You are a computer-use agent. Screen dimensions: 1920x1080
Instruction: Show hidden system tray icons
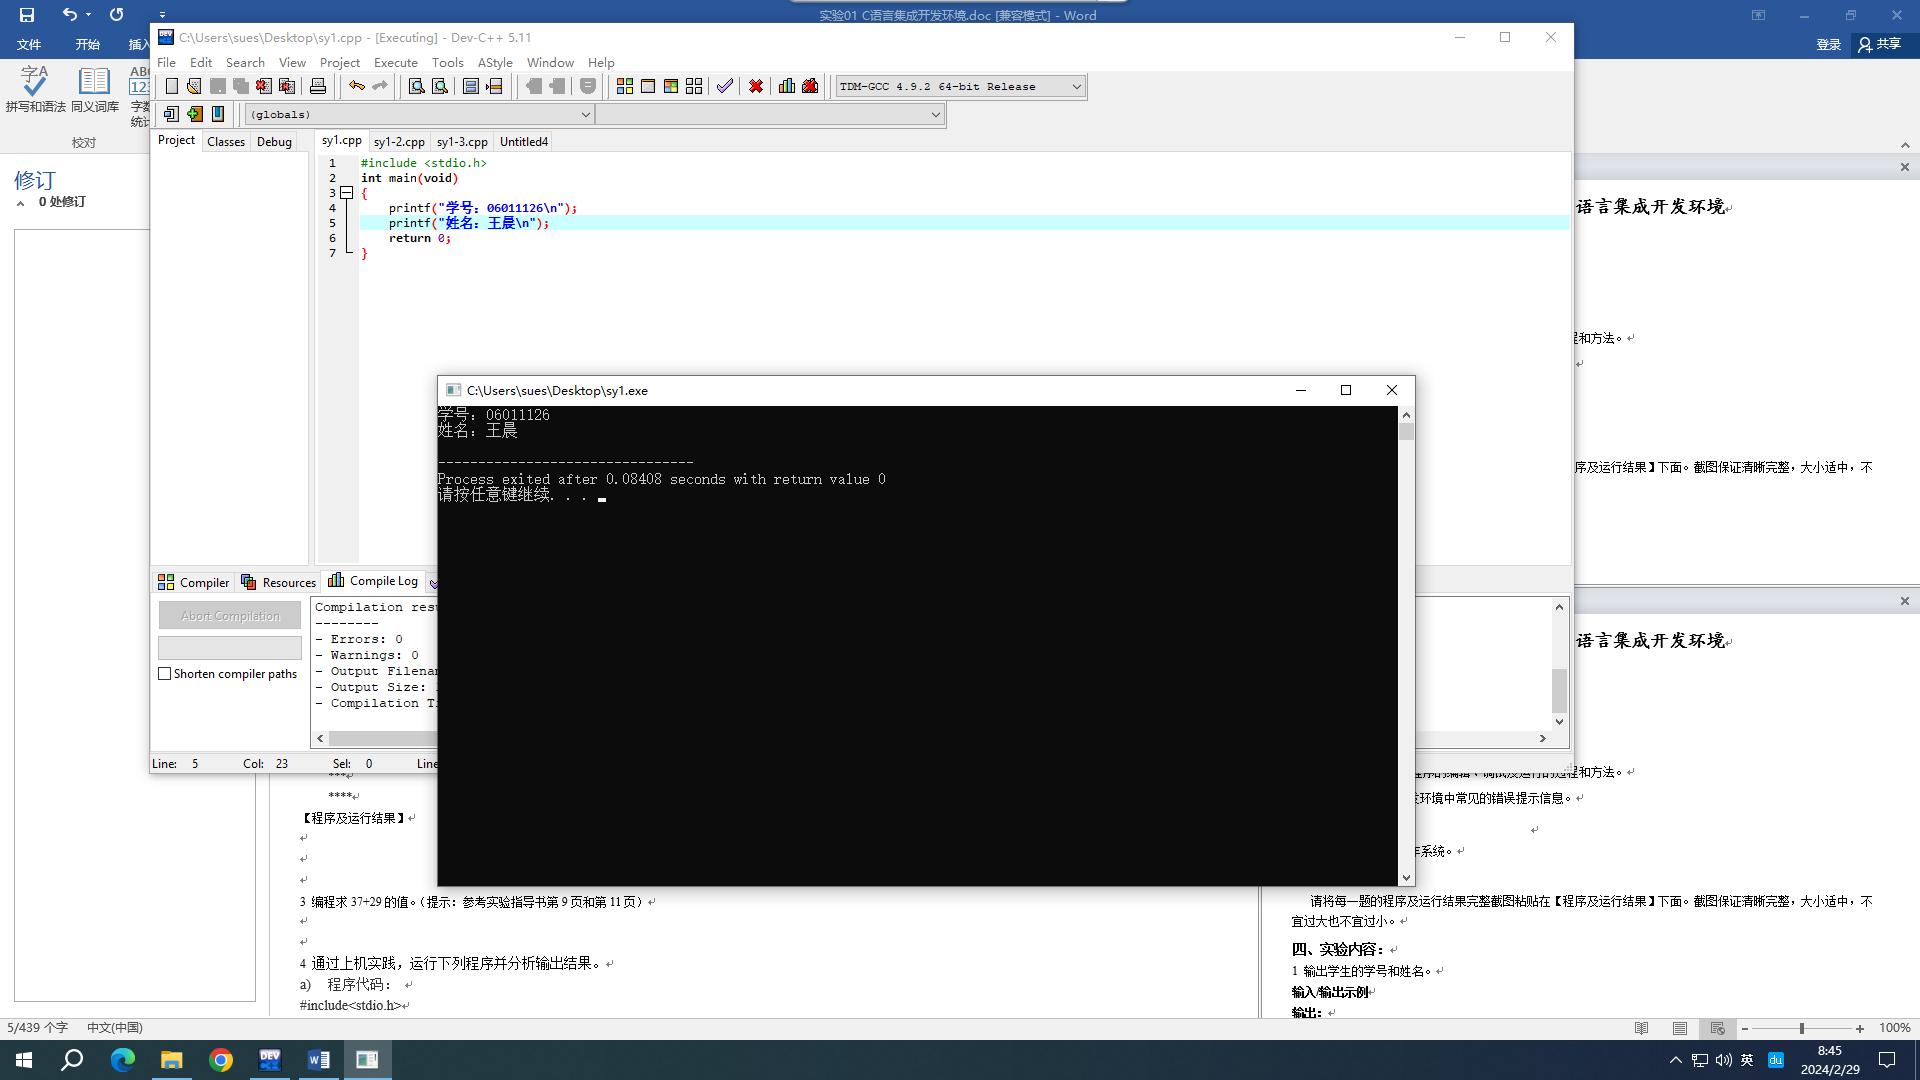click(x=1676, y=1060)
